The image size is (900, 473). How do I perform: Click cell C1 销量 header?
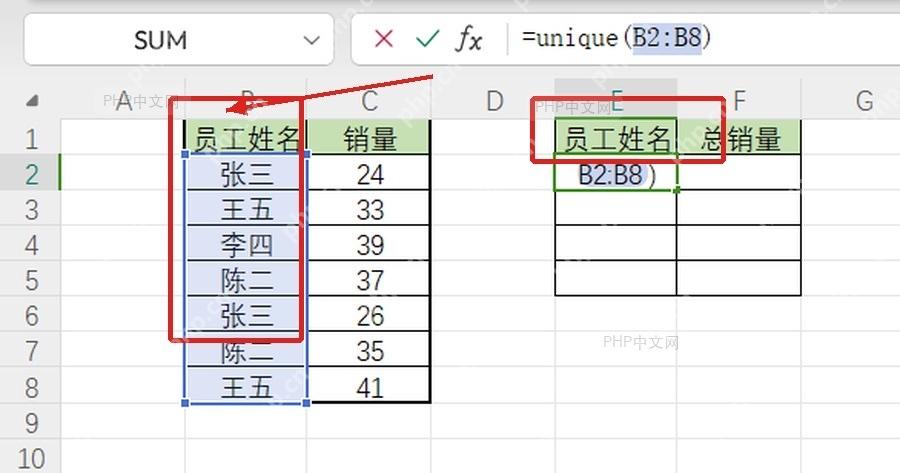(x=369, y=138)
